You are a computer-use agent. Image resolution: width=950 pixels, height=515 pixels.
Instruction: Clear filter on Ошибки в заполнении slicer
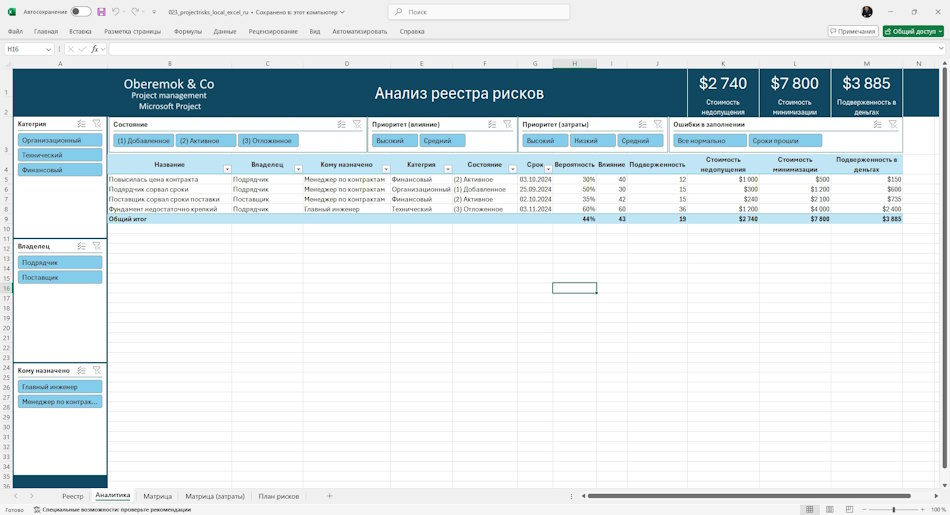tap(892, 124)
